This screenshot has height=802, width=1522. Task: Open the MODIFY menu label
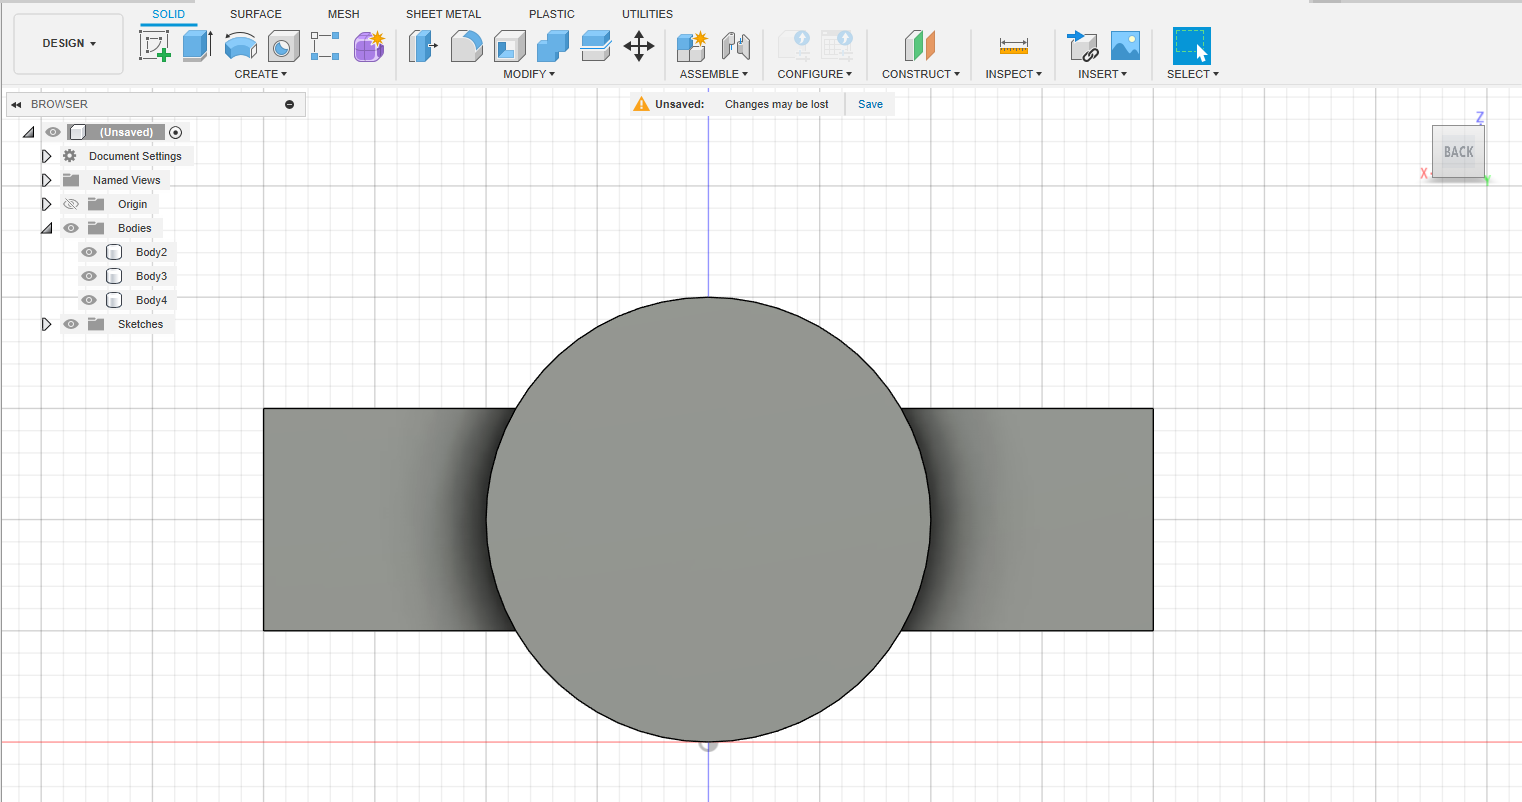[529, 74]
